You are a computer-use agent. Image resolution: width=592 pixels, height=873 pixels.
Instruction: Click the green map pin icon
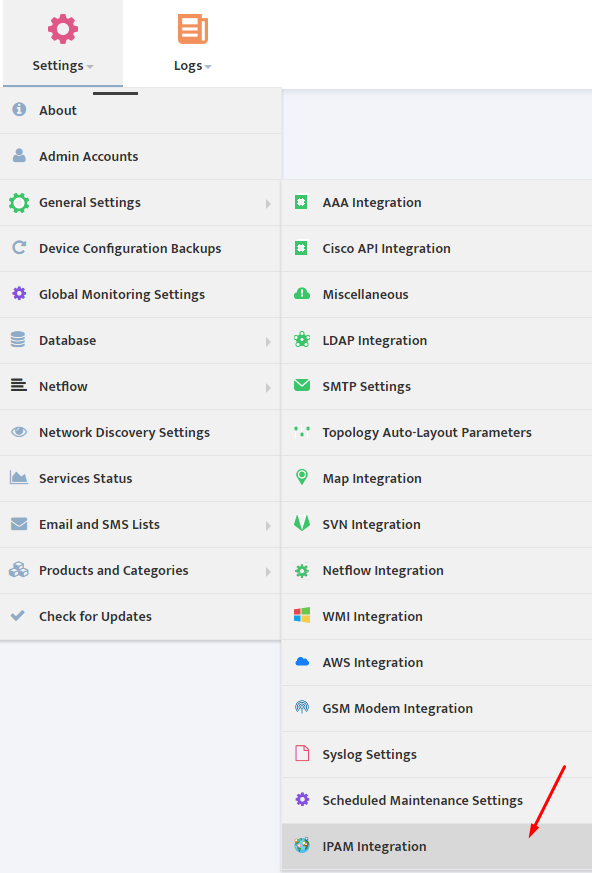[302, 477]
